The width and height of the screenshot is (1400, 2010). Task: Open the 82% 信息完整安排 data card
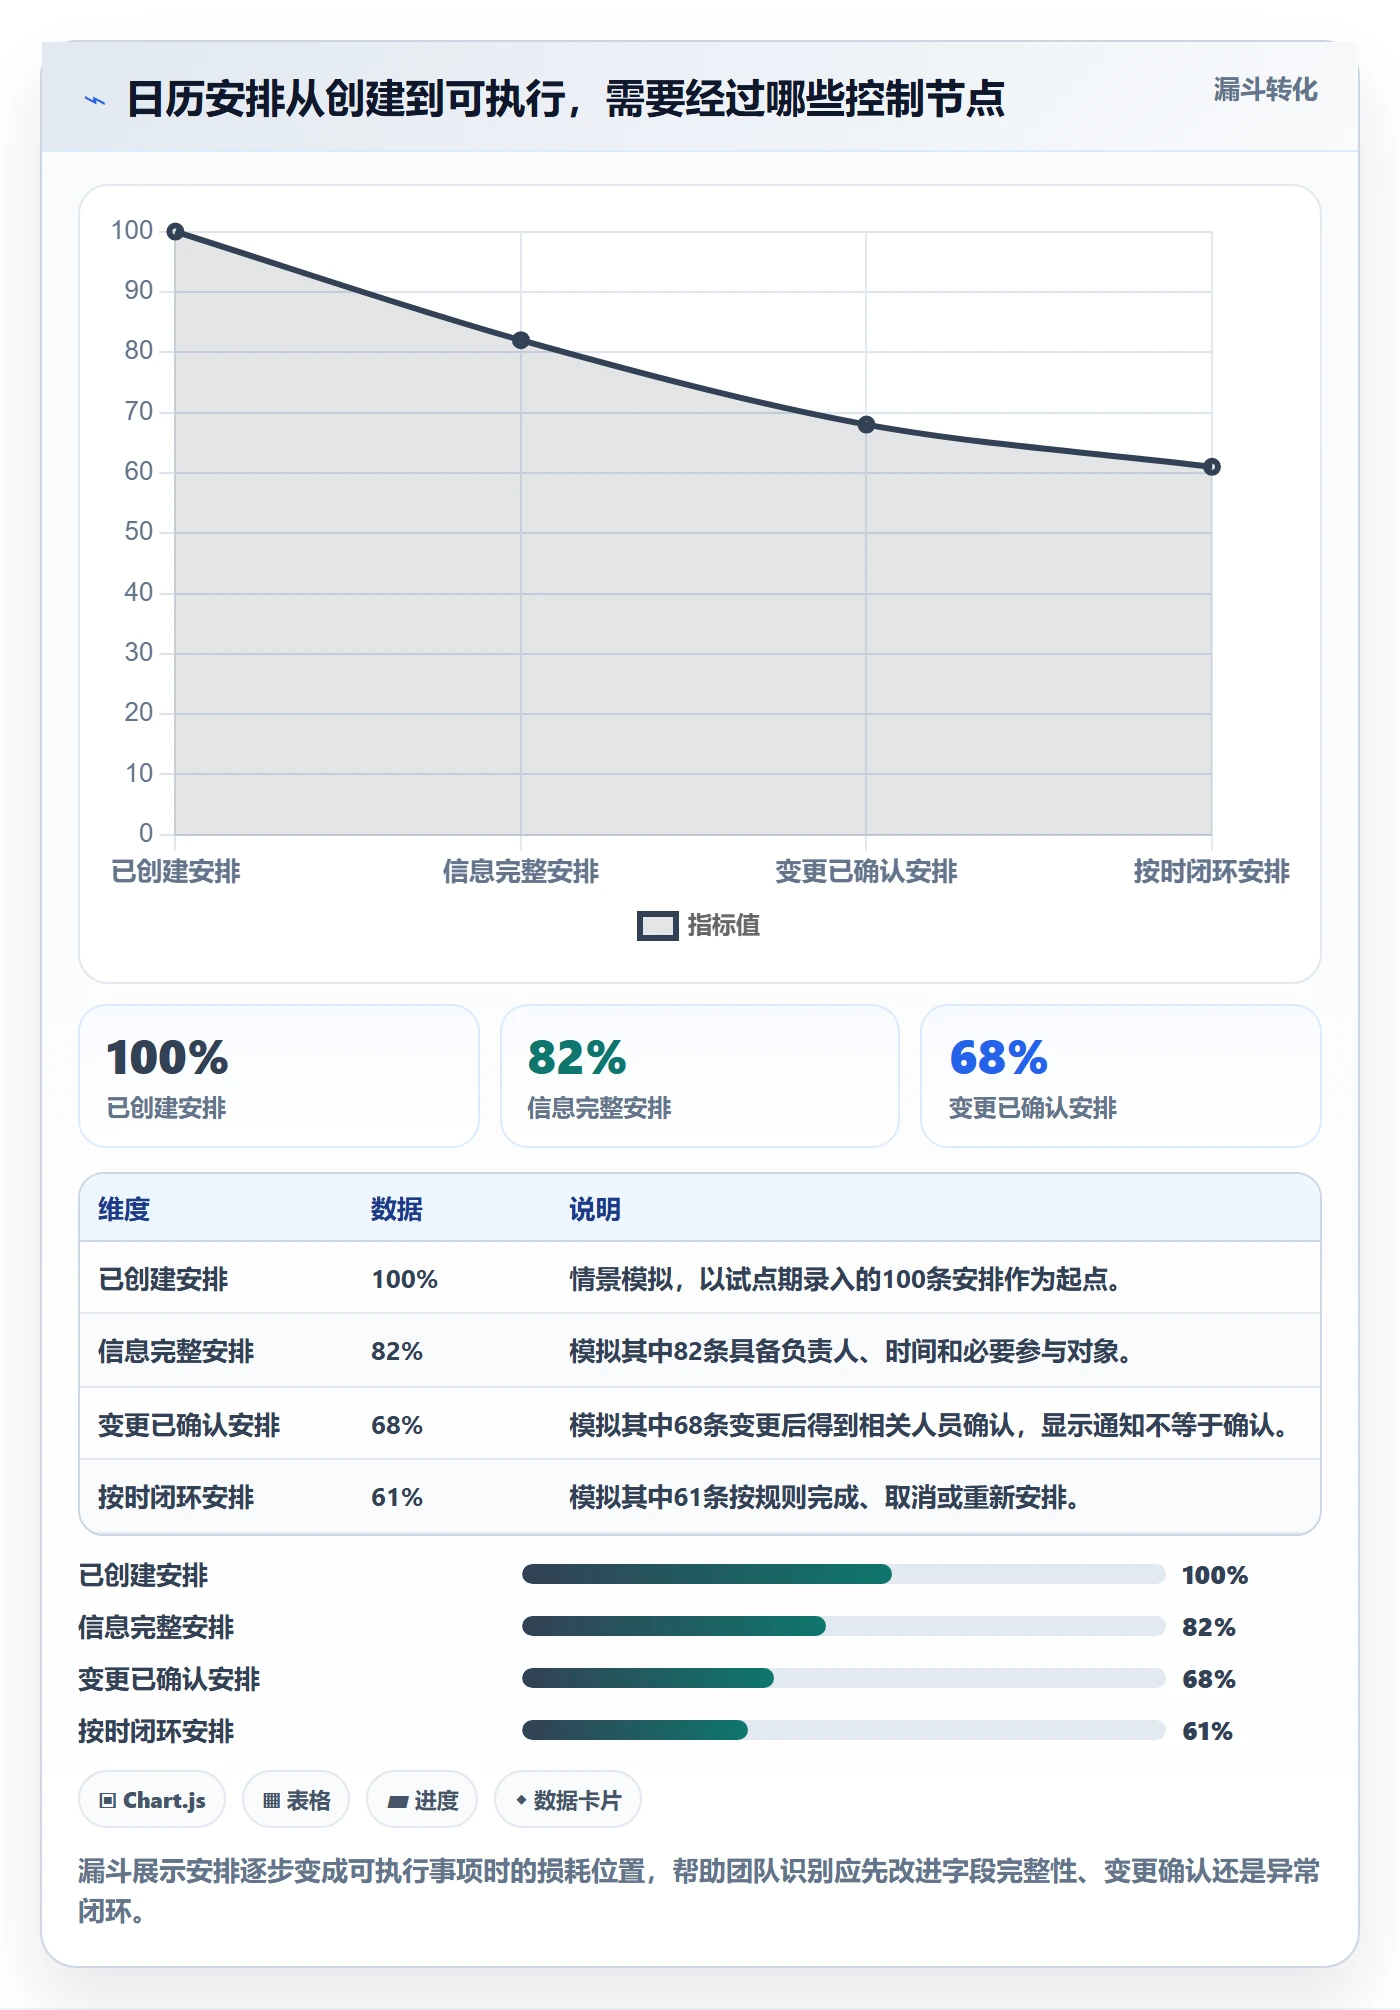[700, 1076]
